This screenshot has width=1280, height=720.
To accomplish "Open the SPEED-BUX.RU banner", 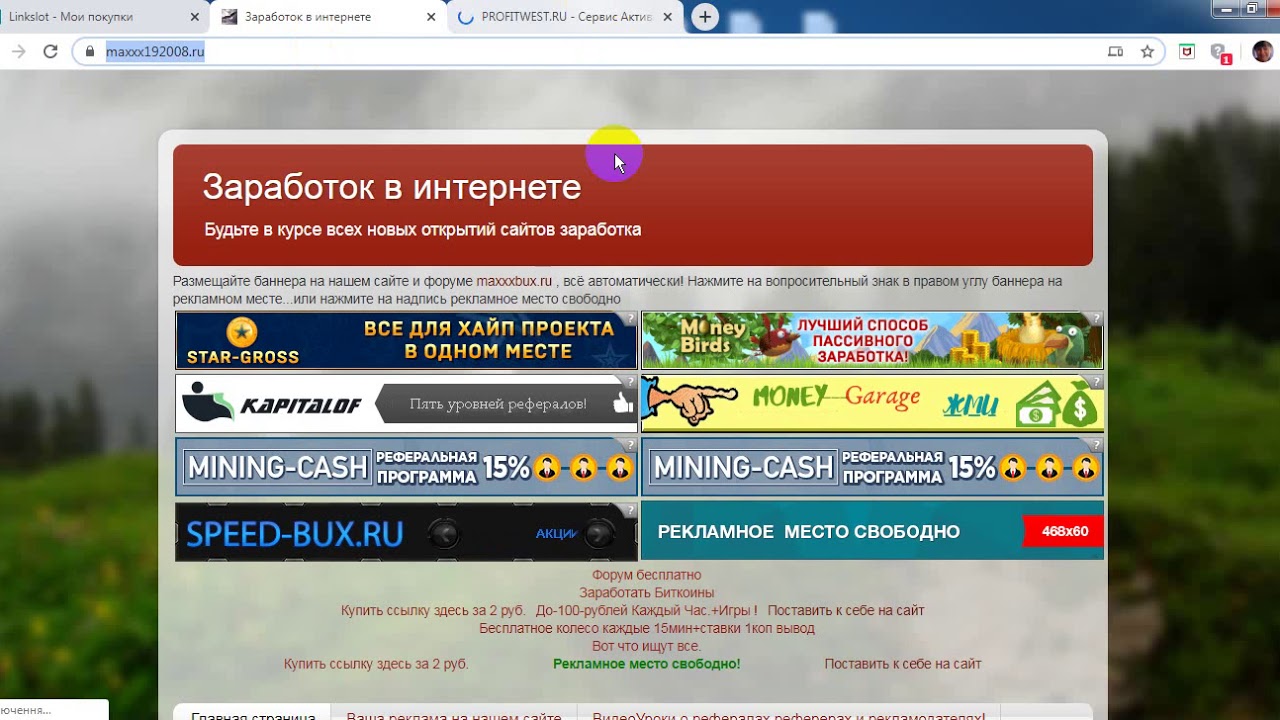I will [x=406, y=531].
